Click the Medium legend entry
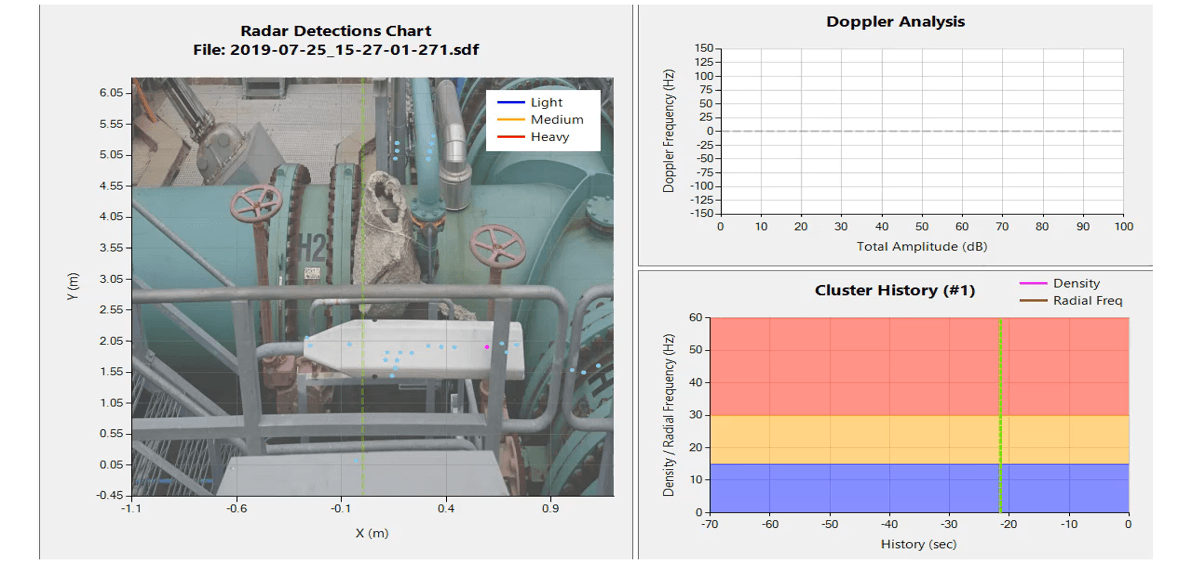The image size is (1192, 564). tap(540, 119)
